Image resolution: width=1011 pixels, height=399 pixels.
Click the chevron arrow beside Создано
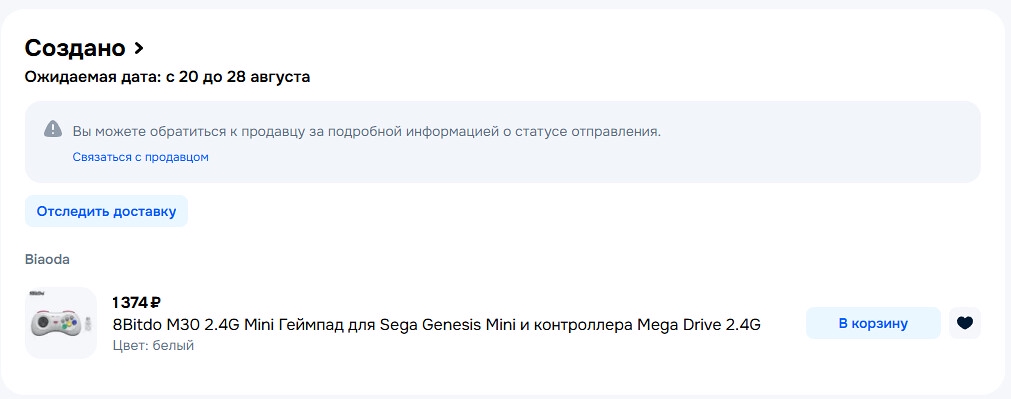point(138,48)
